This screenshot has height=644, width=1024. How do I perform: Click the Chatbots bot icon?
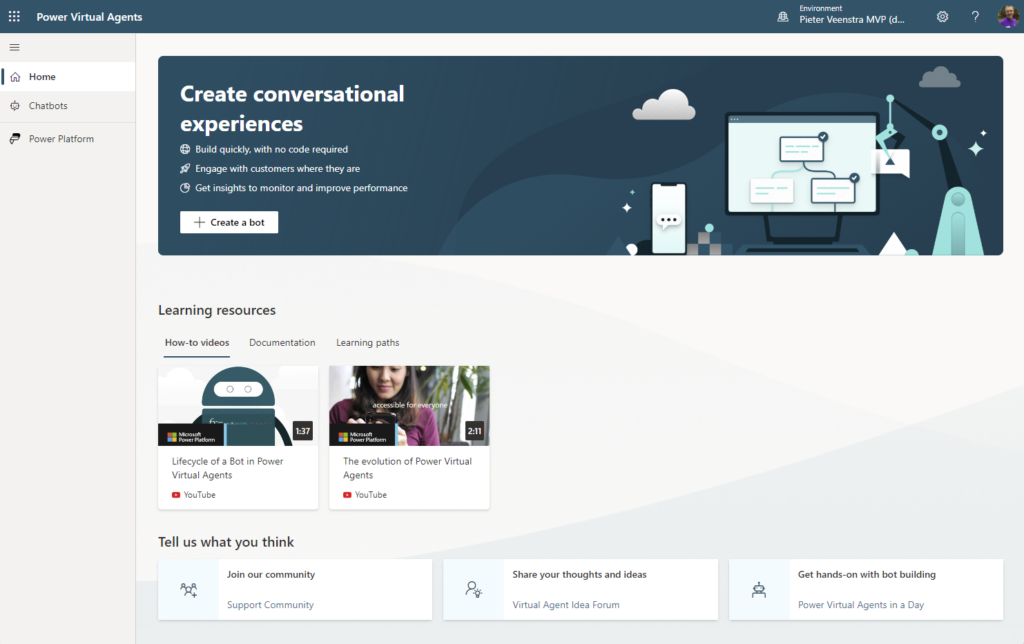15,106
